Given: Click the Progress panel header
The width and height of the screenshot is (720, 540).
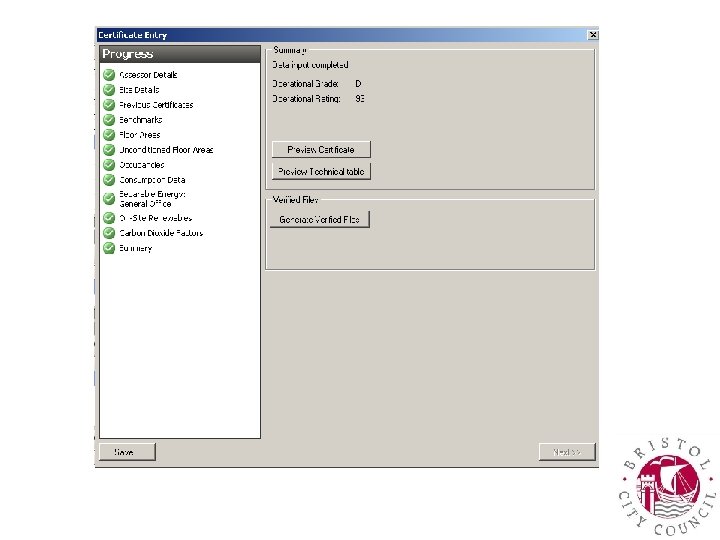Looking at the screenshot, I should [x=180, y=54].
